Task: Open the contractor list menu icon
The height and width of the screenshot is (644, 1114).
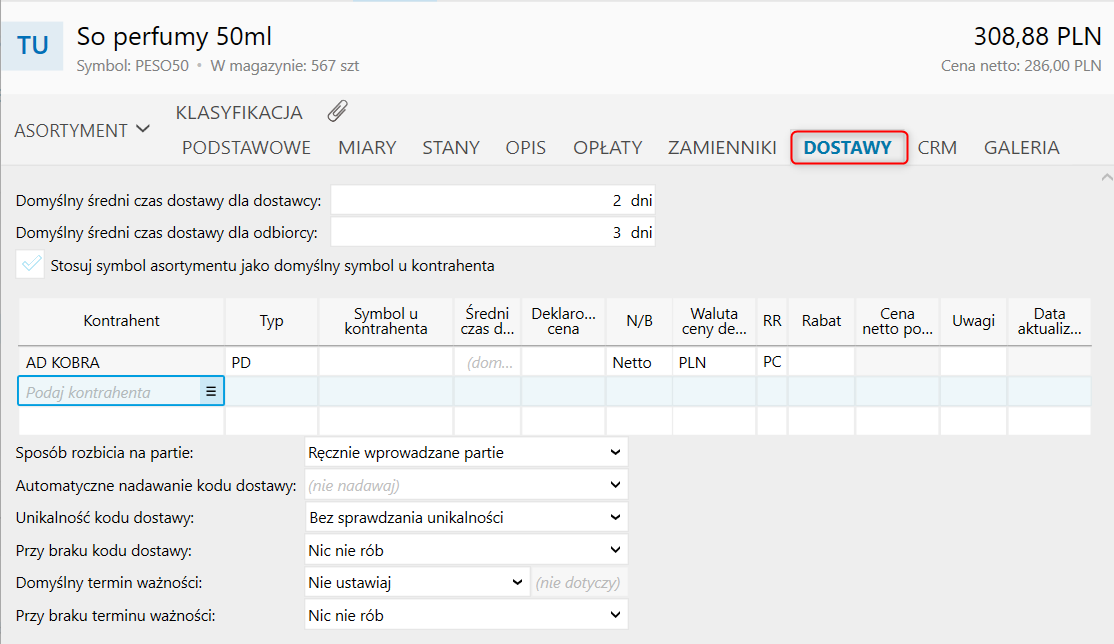Action: (211, 392)
